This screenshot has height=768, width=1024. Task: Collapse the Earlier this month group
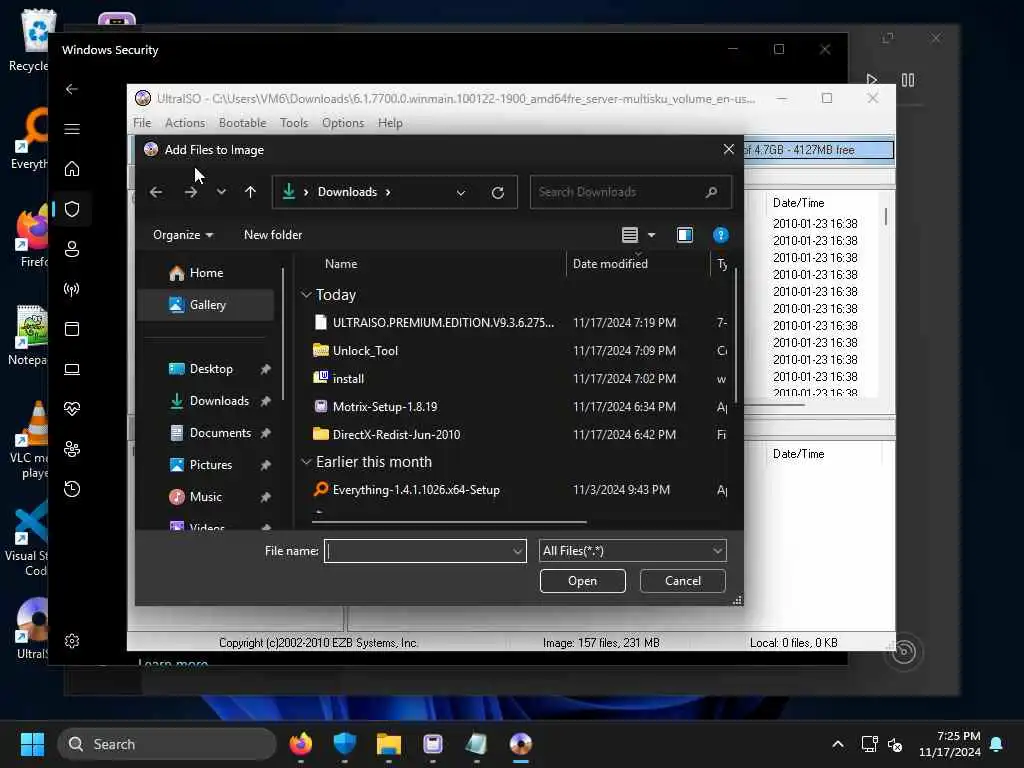click(x=306, y=462)
